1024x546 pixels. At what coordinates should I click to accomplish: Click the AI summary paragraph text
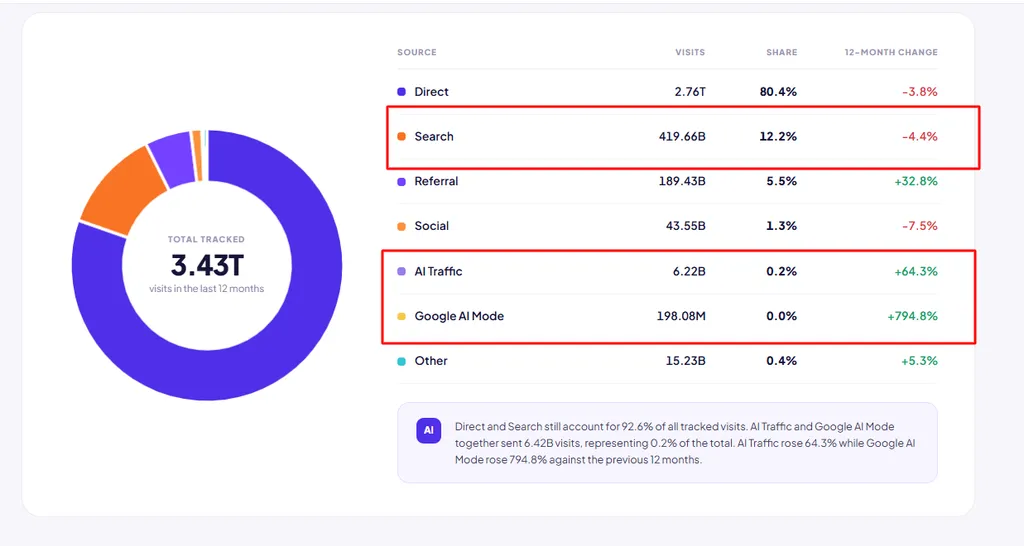685,443
